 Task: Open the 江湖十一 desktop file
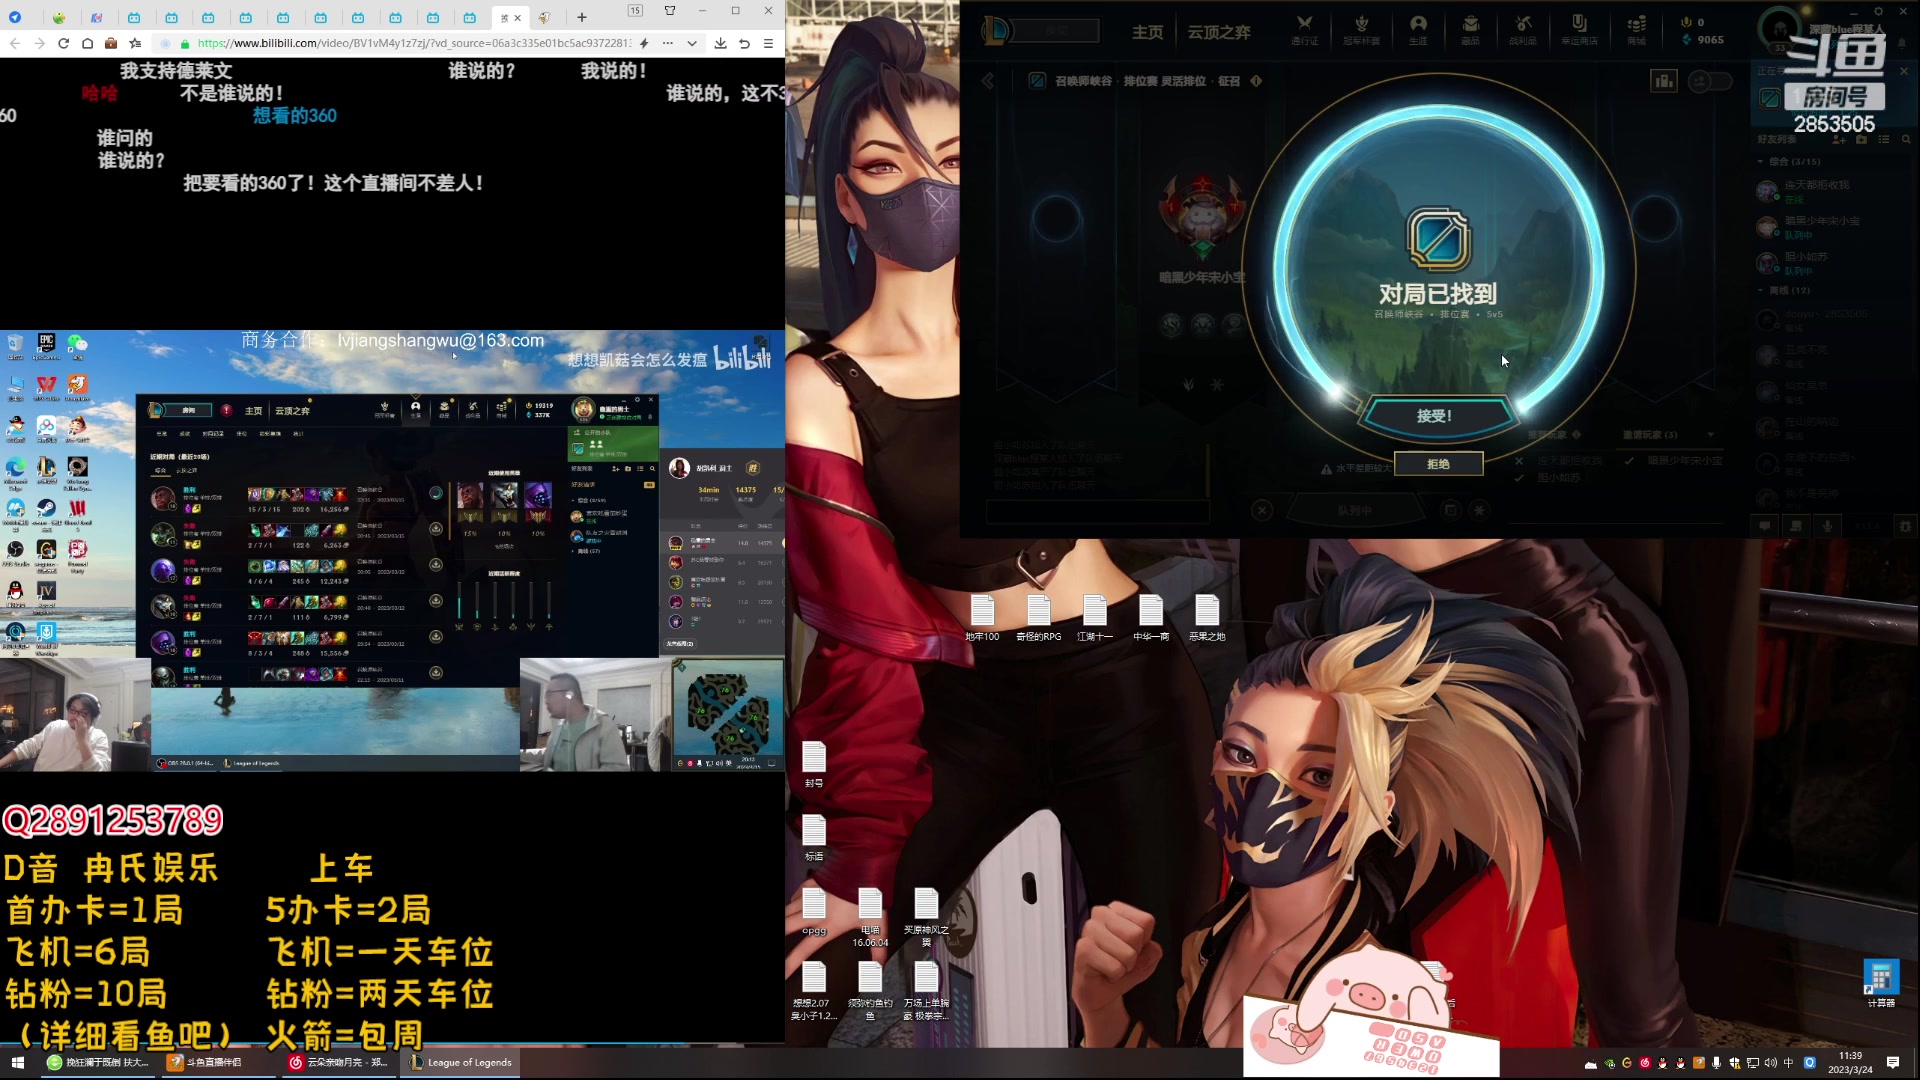[1095, 618]
